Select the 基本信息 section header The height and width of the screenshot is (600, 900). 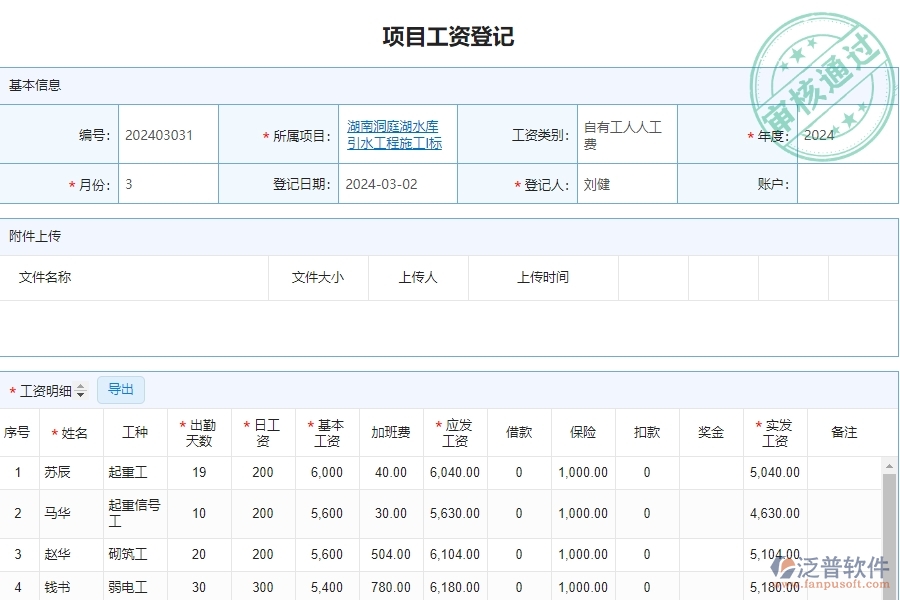click(34, 85)
